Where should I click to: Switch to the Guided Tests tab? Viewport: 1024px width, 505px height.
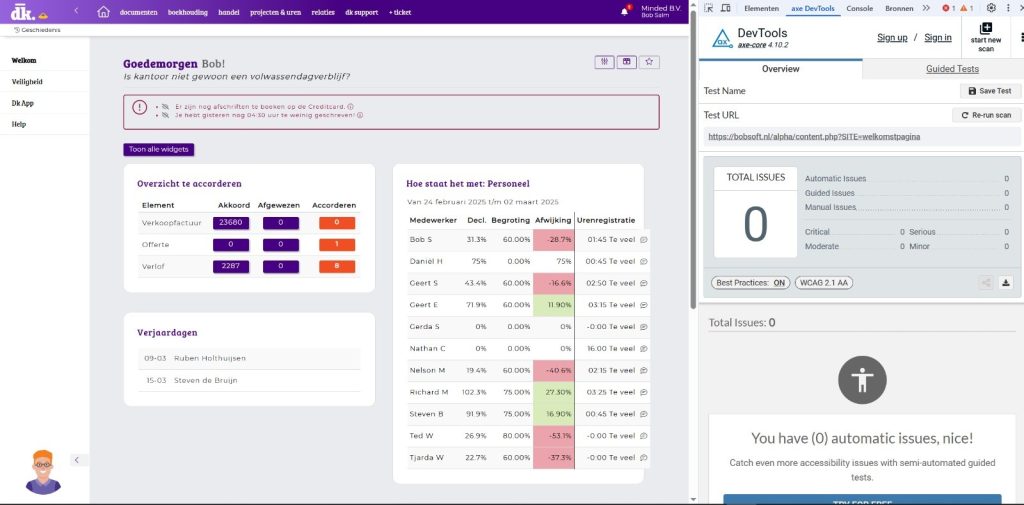pyautogui.click(x=952, y=69)
